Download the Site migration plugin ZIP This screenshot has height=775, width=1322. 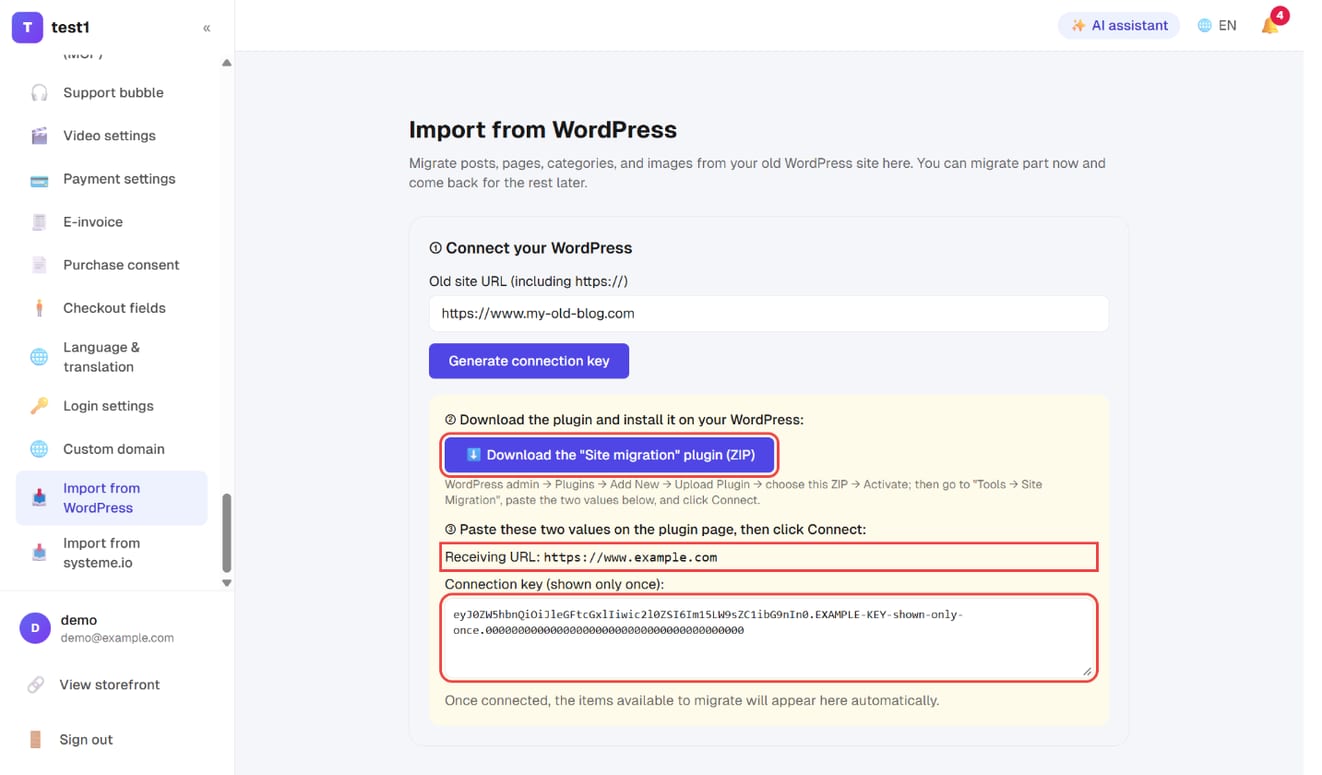tap(609, 455)
